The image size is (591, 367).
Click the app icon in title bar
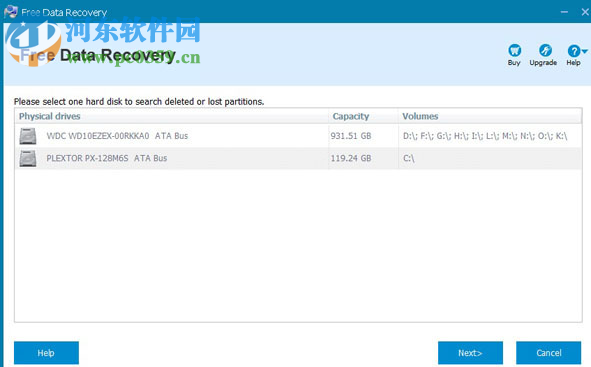11,12
